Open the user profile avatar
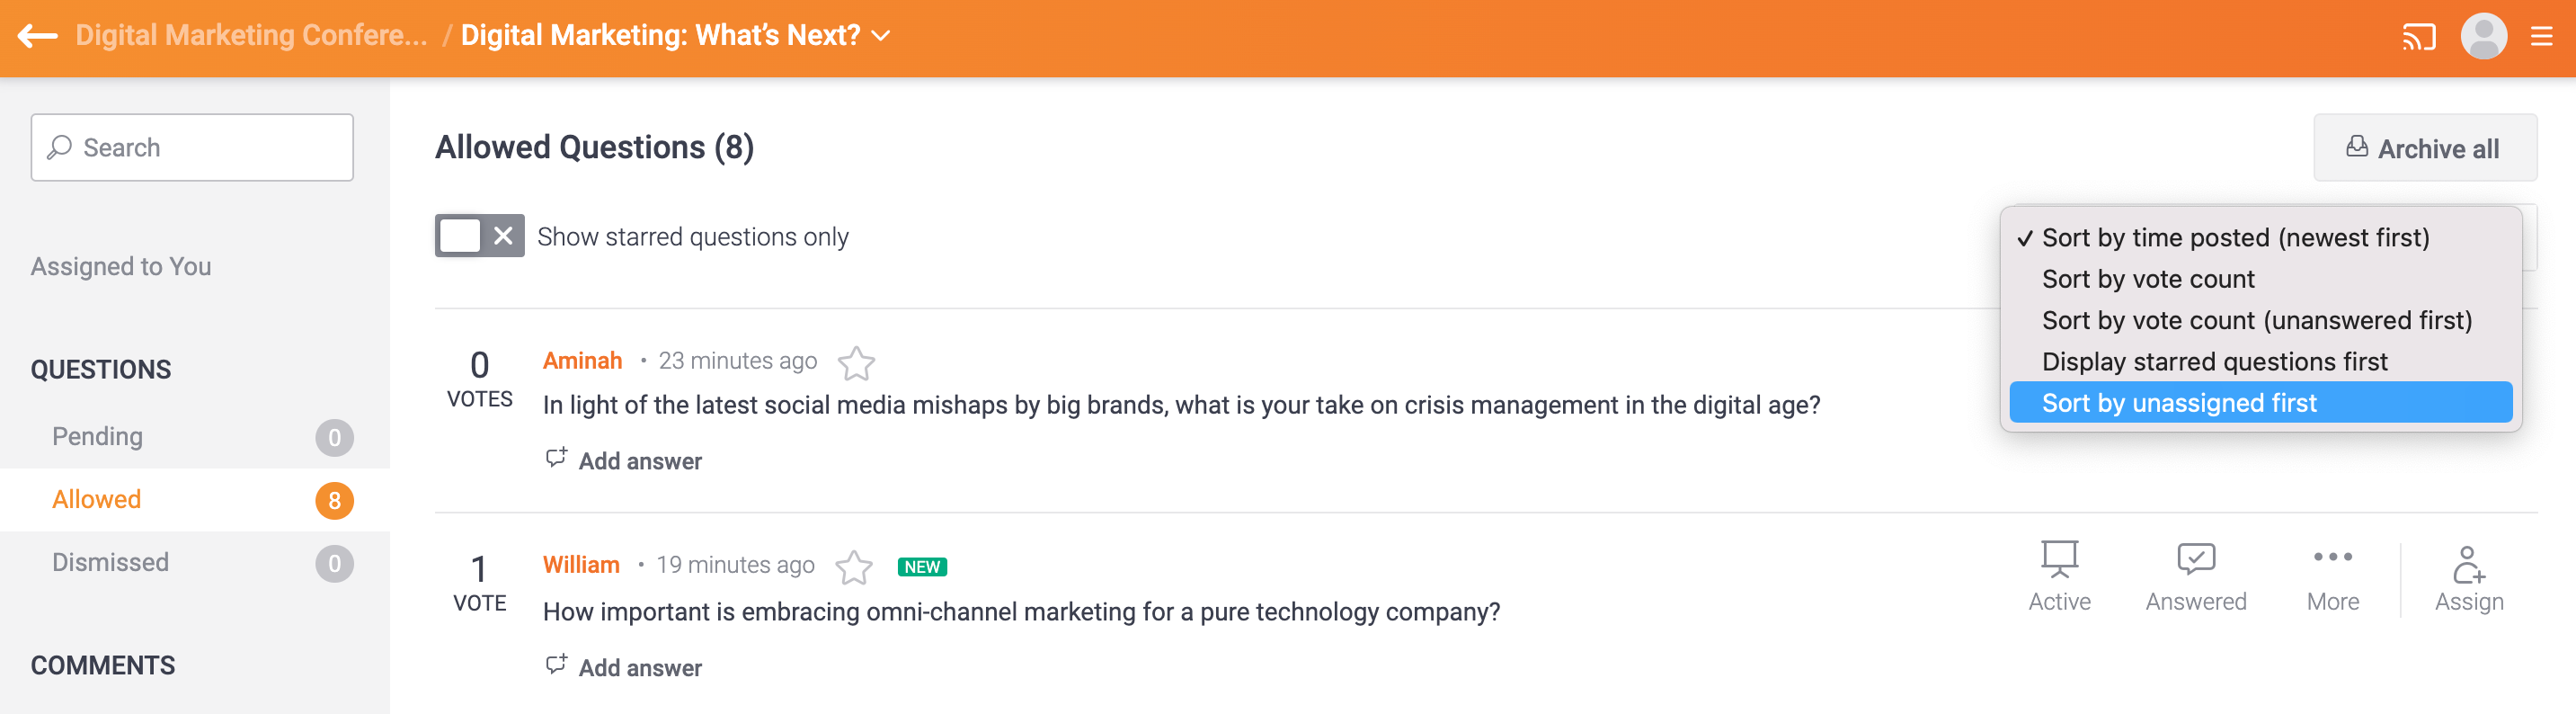Image resolution: width=2576 pixels, height=714 pixels. point(2482,37)
